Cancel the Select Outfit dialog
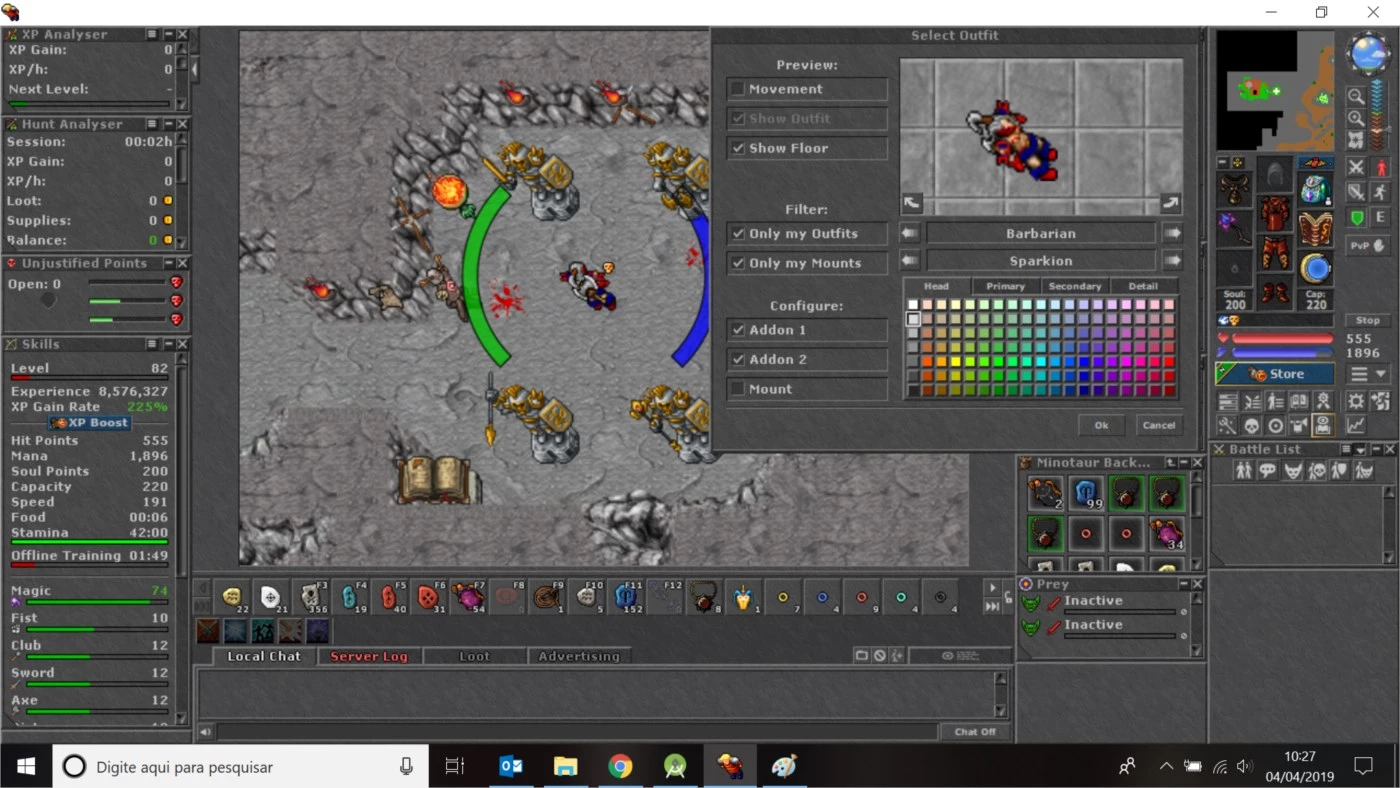This screenshot has width=1400, height=788. [x=1159, y=425]
